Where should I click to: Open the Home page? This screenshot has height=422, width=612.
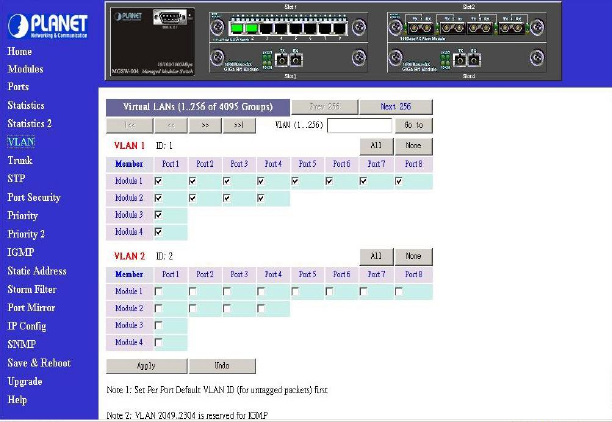[20, 51]
